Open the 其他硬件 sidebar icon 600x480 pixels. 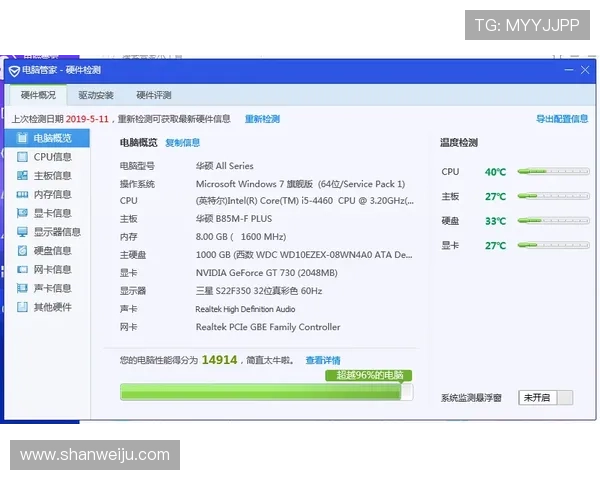pyautogui.click(x=22, y=307)
